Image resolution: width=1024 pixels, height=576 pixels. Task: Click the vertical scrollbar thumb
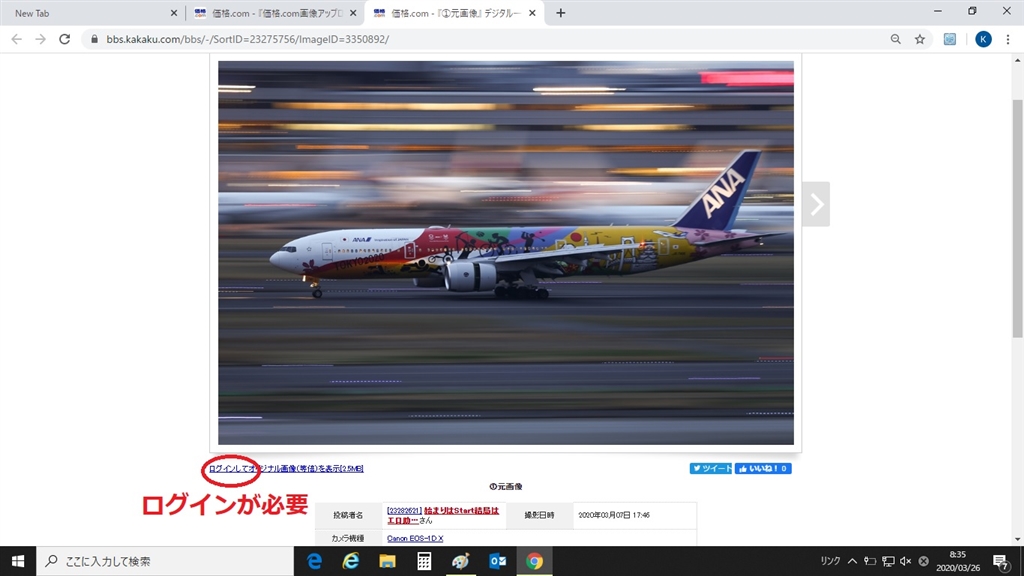coord(1017,219)
